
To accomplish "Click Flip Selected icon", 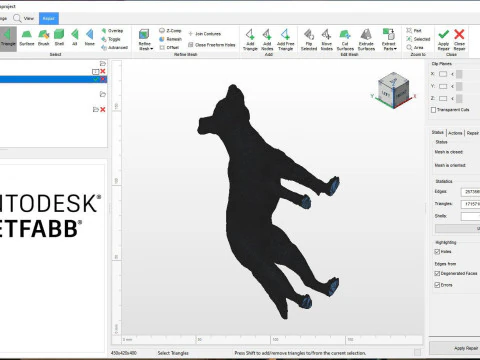I will point(309,40).
